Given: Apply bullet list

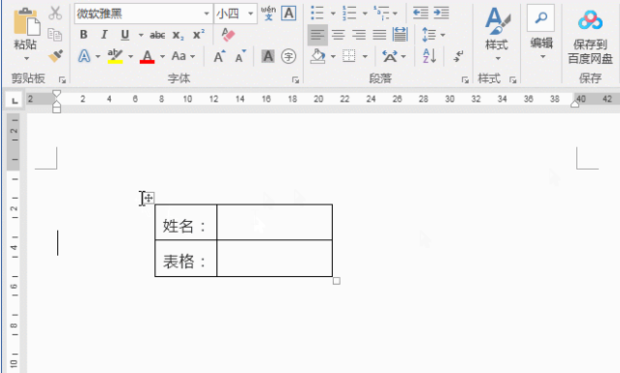Looking at the screenshot, I should tap(317, 13).
